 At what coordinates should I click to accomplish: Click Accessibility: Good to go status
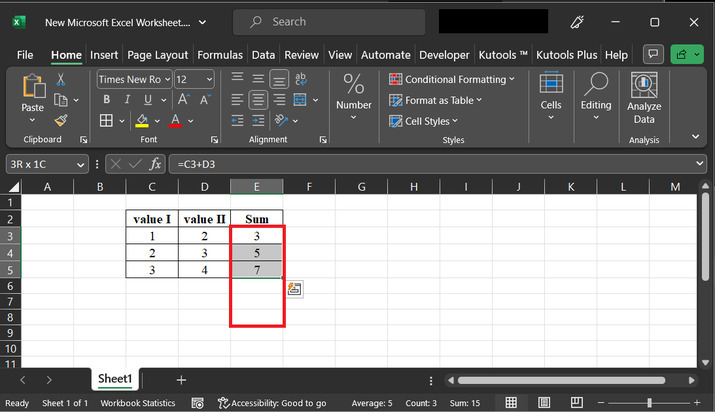[x=272, y=403]
